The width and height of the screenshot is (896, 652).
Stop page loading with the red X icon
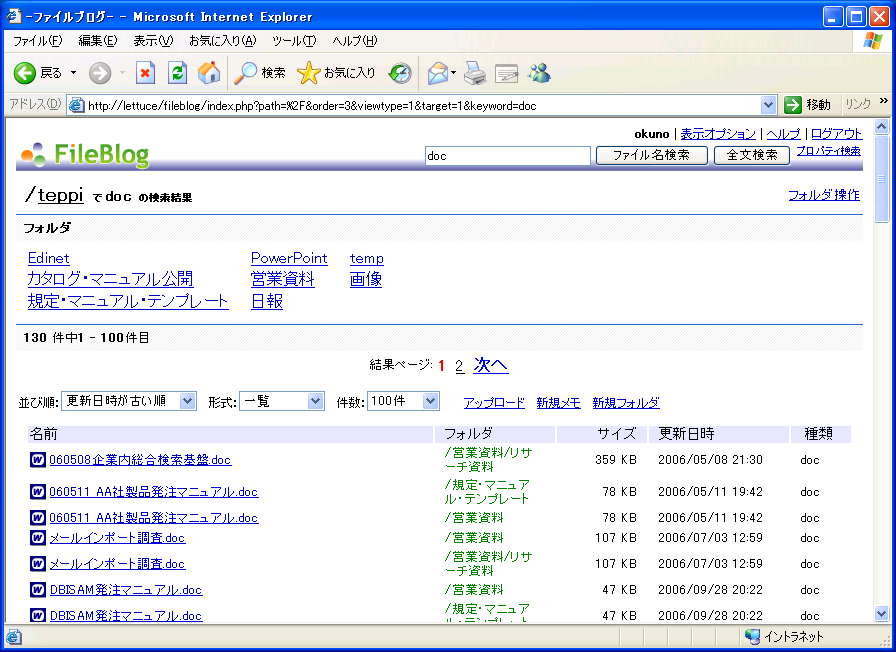pyautogui.click(x=145, y=73)
